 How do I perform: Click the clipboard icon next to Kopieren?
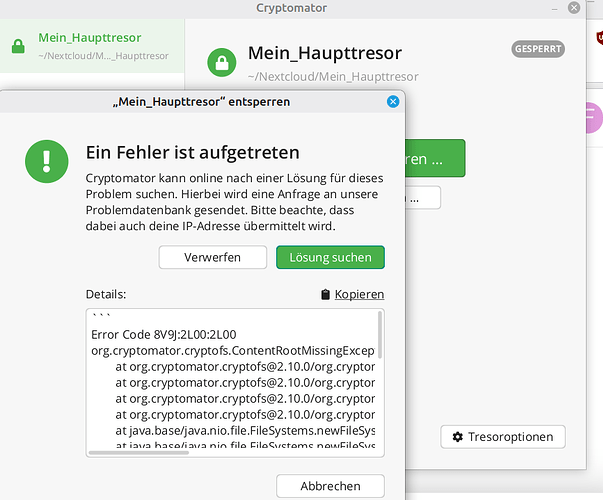click(325, 295)
